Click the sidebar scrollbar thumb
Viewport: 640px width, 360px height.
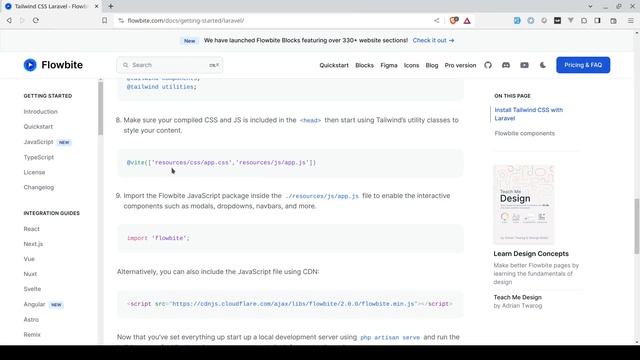[x=100, y=108]
